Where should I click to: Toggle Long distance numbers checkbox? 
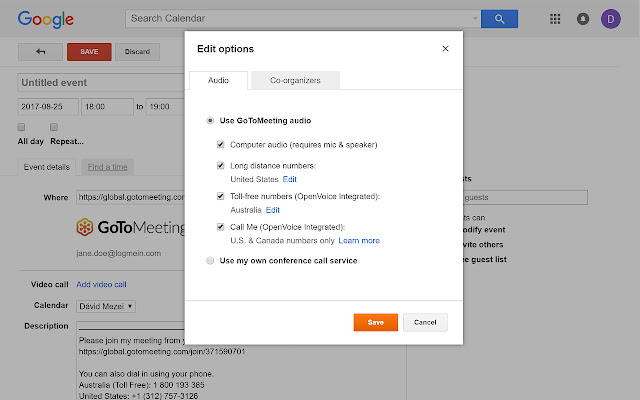point(220,165)
